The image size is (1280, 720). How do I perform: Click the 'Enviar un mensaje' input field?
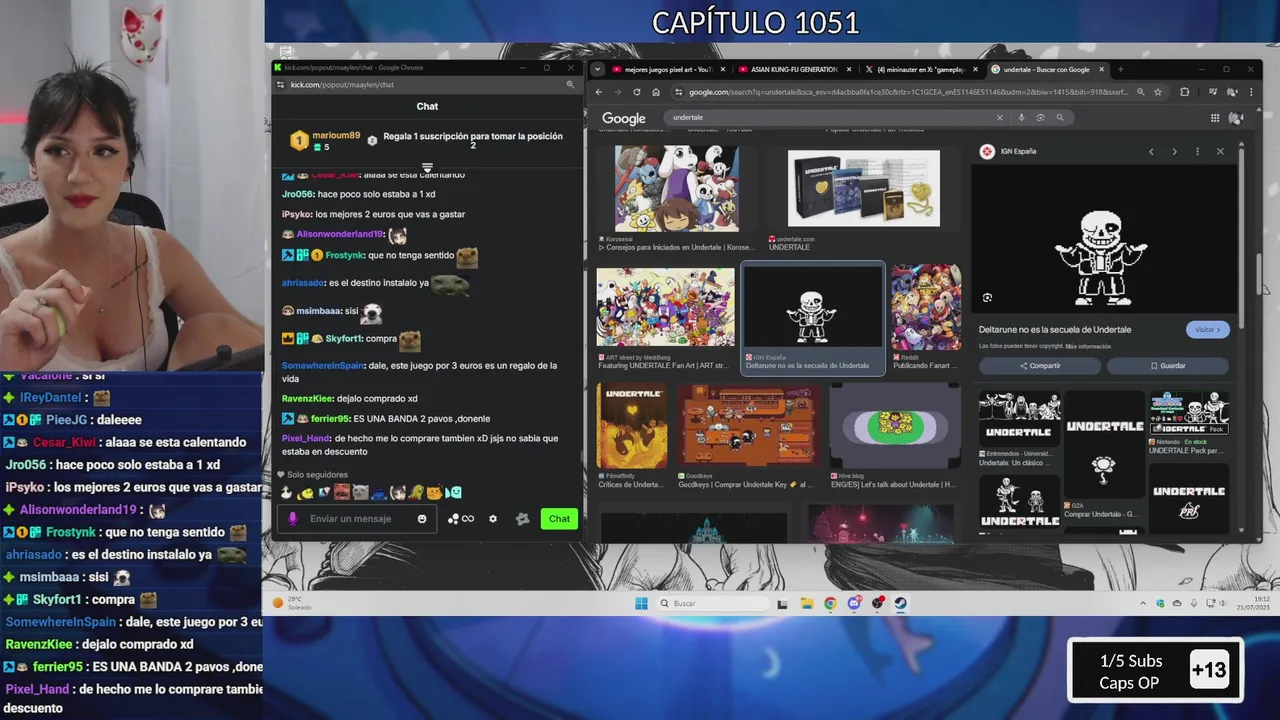(358, 518)
